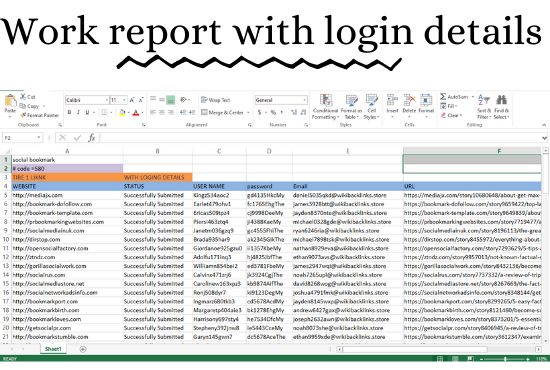550x370 pixels.
Task: Click the formula bar Enter checkmark
Action: click(78, 138)
